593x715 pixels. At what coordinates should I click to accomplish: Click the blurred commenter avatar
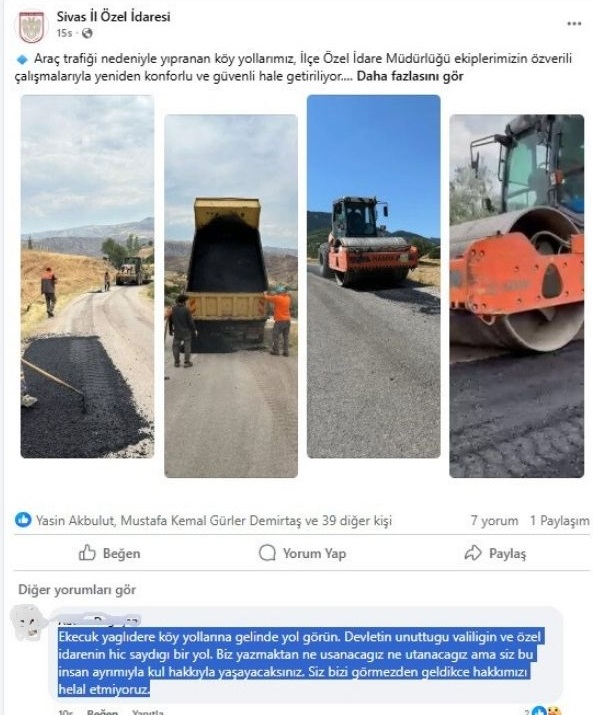tap(28, 622)
